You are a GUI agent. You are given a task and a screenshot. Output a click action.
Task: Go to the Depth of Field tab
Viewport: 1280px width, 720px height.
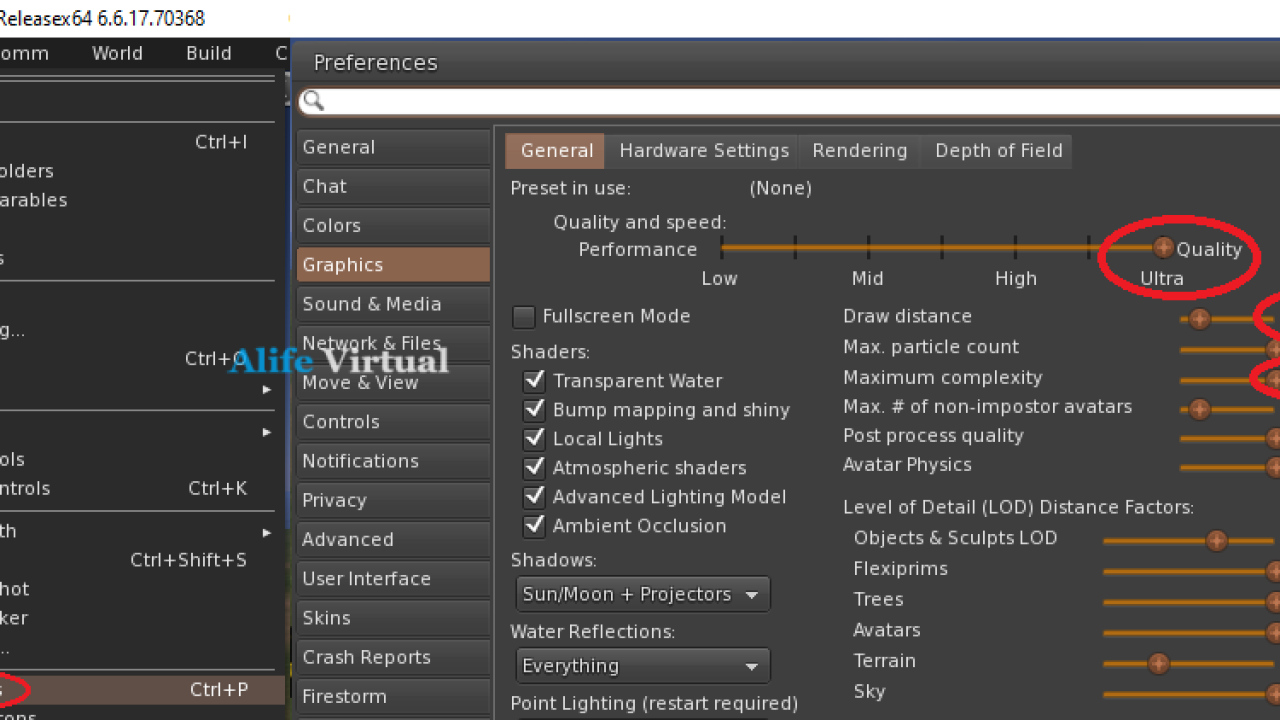tap(998, 151)
